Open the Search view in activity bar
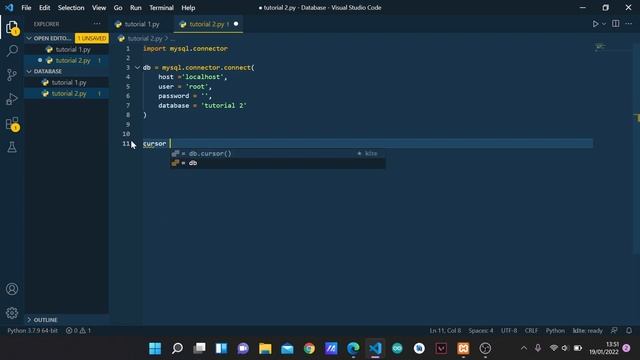This screenshot has height=360, width=640. (12, 51)
